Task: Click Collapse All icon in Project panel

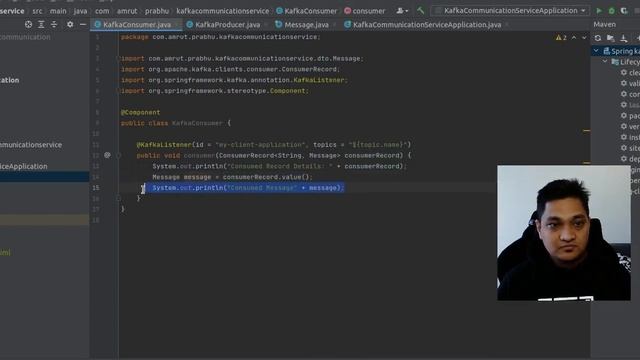Action: 54,24
